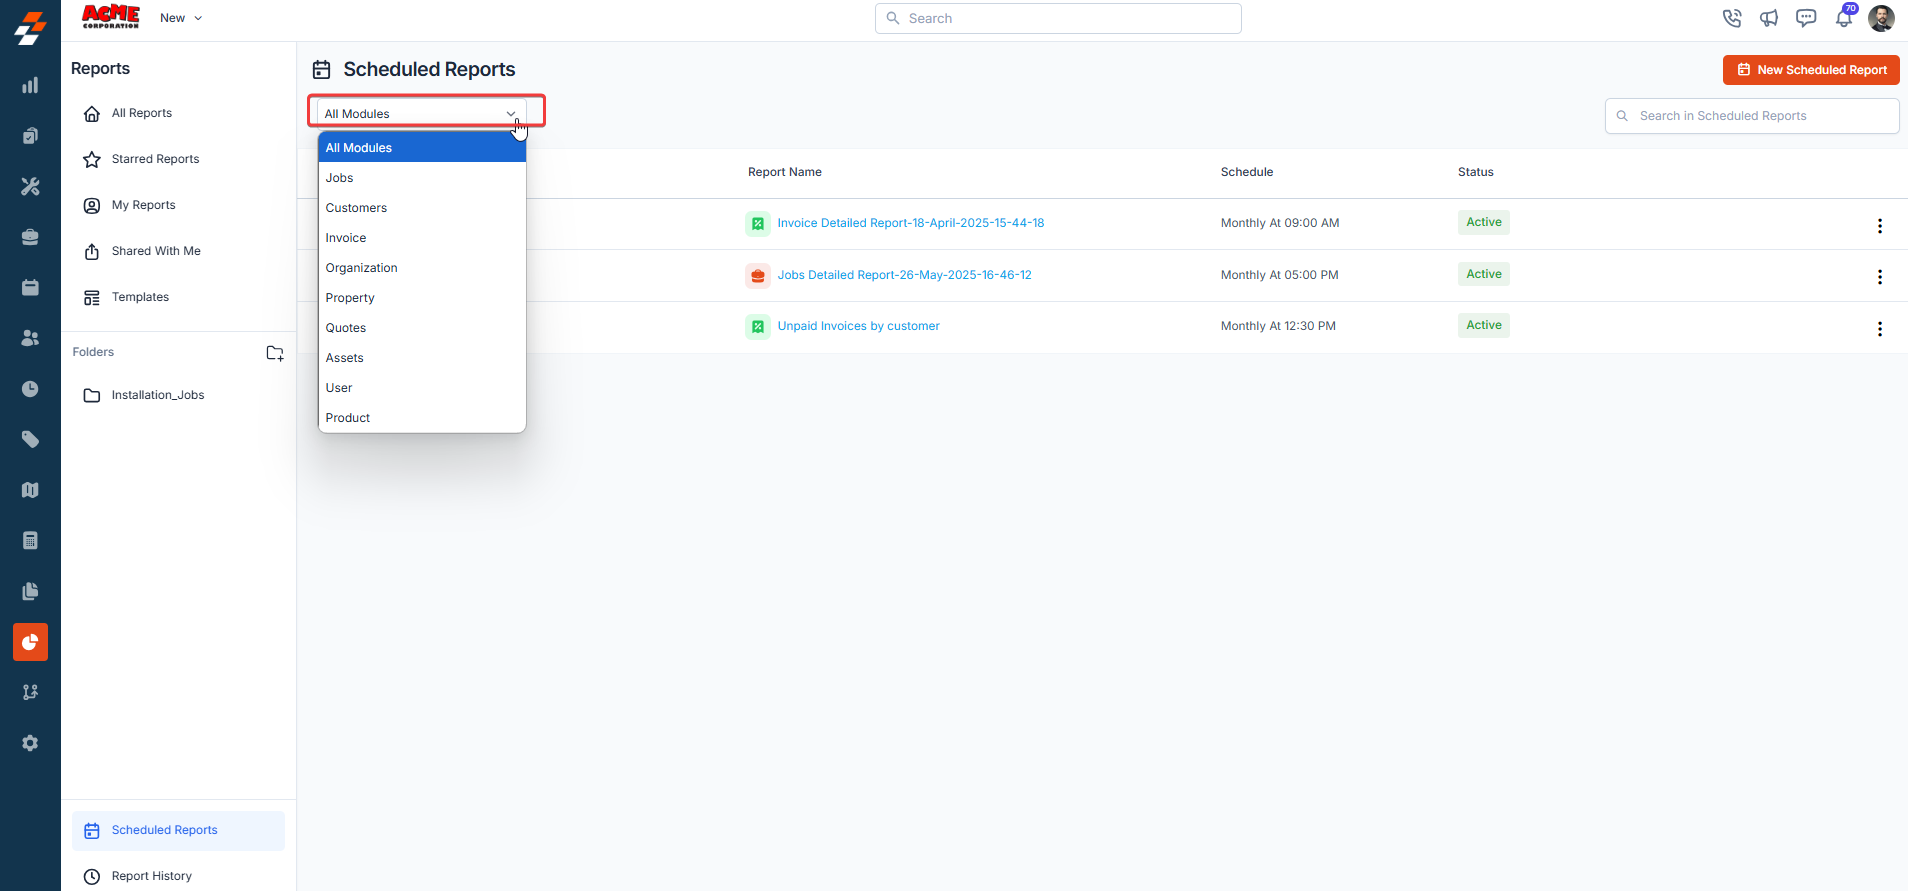Click Monthly At 09:00 AM schedule
Viewport: 1908px width, 891px height.
click(1280, 223)
